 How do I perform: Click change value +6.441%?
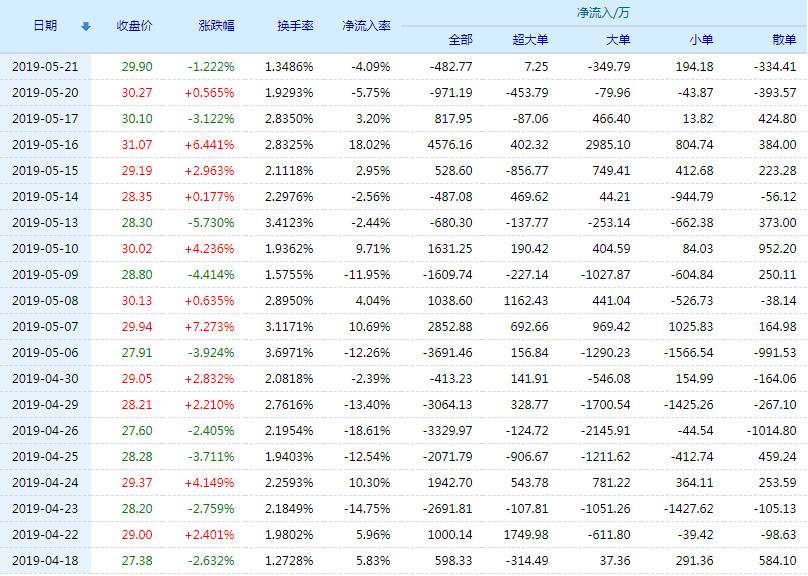coord(210,145)
